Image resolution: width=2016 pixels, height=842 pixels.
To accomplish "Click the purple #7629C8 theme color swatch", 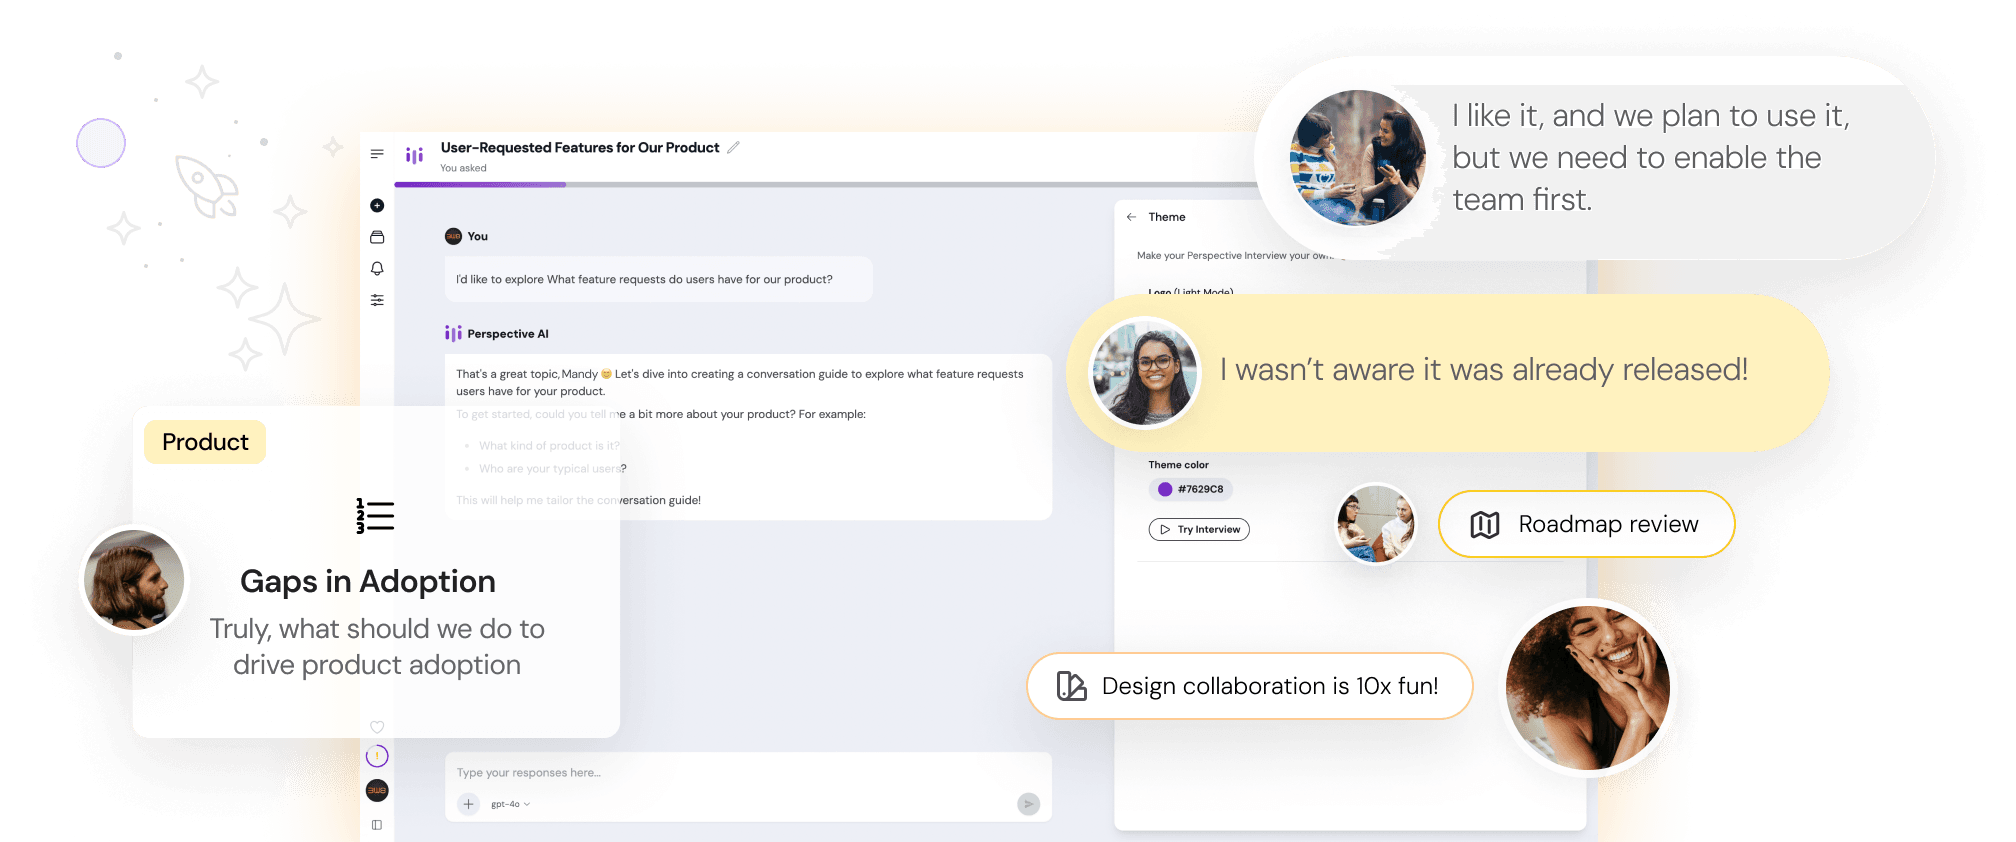I will coord(1165,489).
